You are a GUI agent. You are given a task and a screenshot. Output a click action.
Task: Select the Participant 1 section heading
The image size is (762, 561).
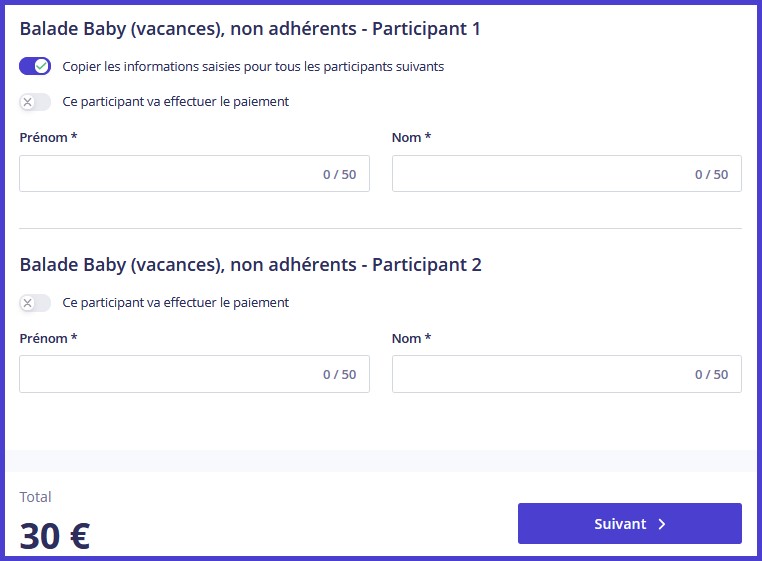[x=250, y=29]
